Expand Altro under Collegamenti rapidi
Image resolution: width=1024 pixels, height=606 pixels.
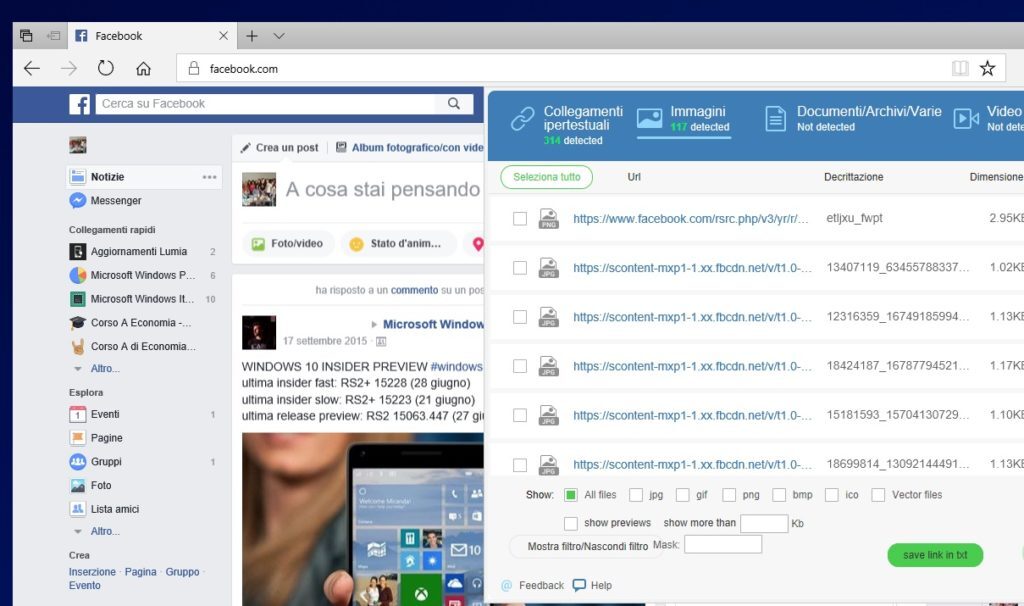coord(104,368)
